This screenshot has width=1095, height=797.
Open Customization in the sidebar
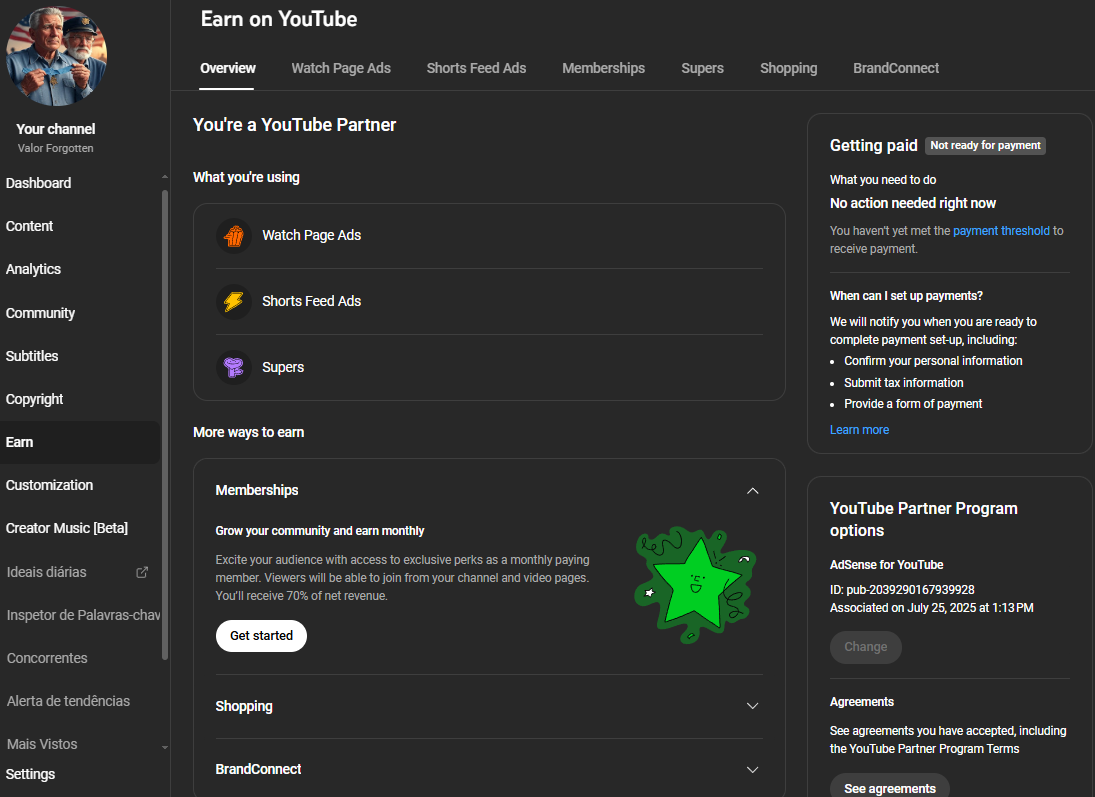(50, 485)
